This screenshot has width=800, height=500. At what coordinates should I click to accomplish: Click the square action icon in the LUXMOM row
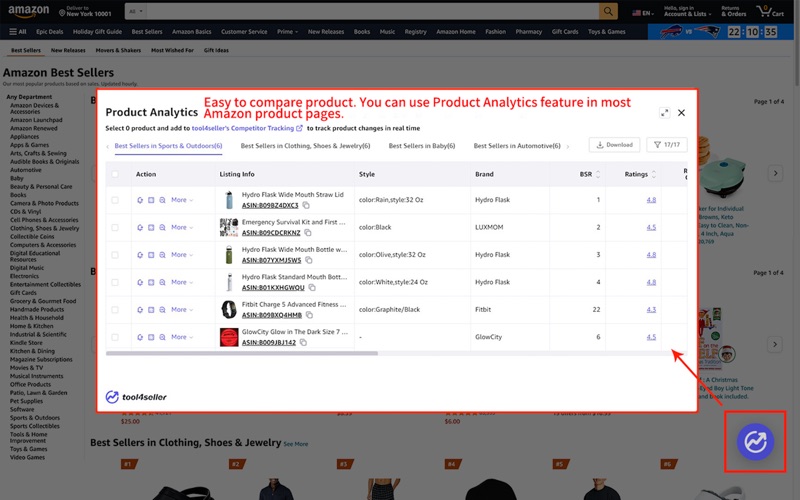click(151, 228)
